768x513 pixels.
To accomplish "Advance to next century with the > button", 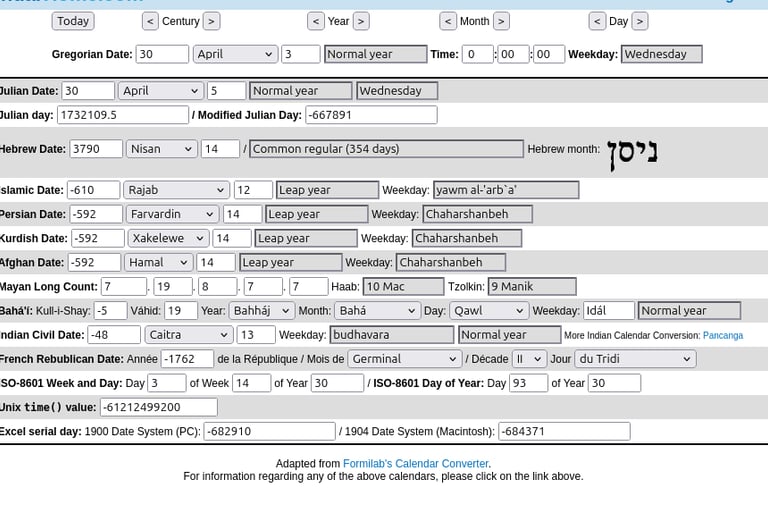I will [x=211, y=22].
